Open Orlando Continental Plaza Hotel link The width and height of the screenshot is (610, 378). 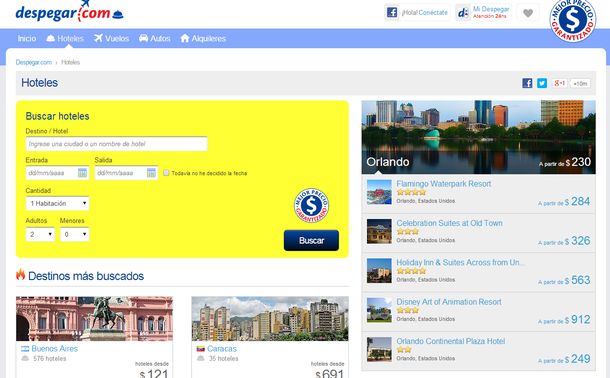point(450,341)
